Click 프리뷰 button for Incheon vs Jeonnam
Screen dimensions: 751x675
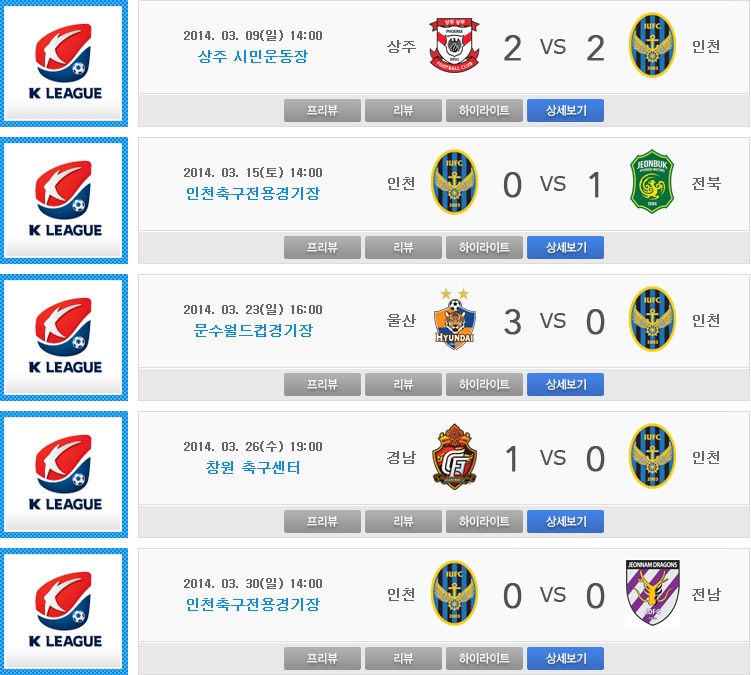pos(322,659)
